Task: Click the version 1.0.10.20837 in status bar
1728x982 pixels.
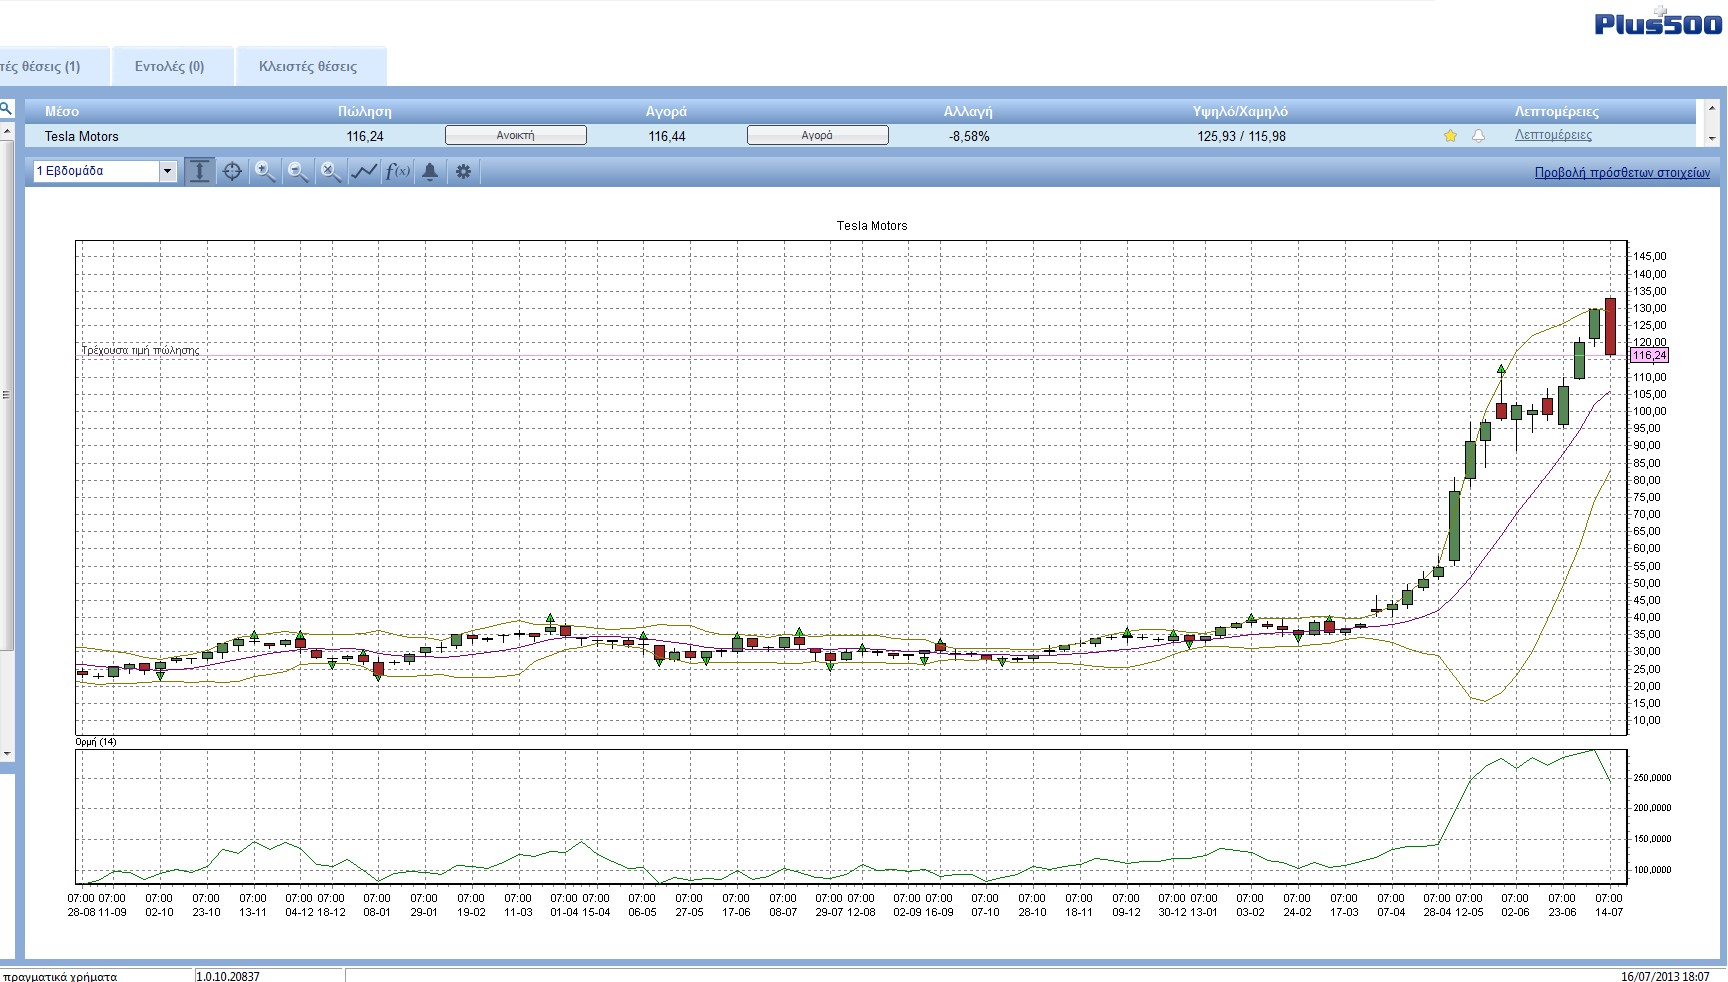Action: 229,976
